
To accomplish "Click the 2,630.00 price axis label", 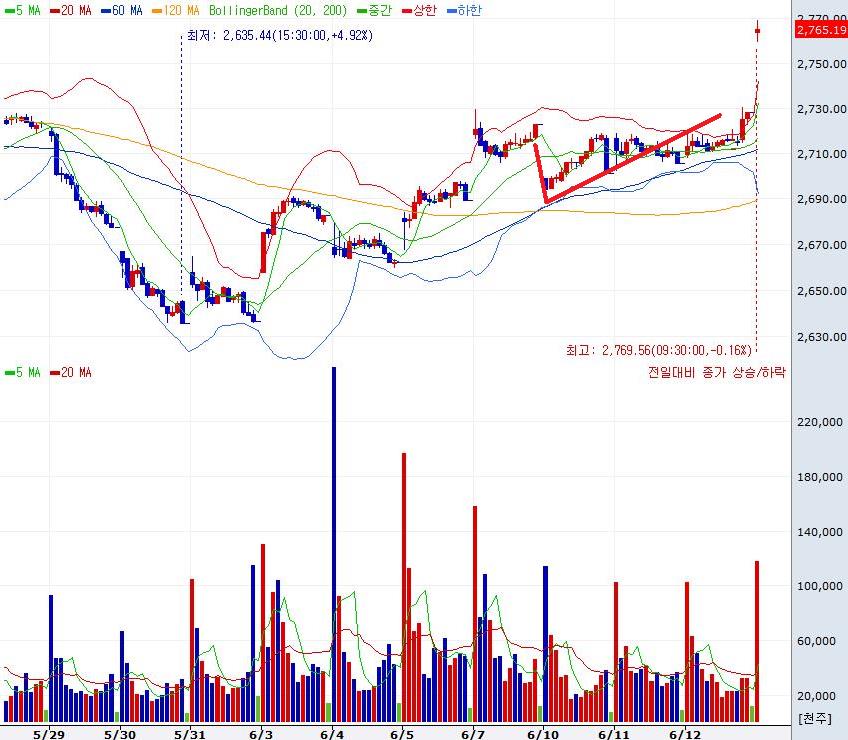I will [822, 337].
